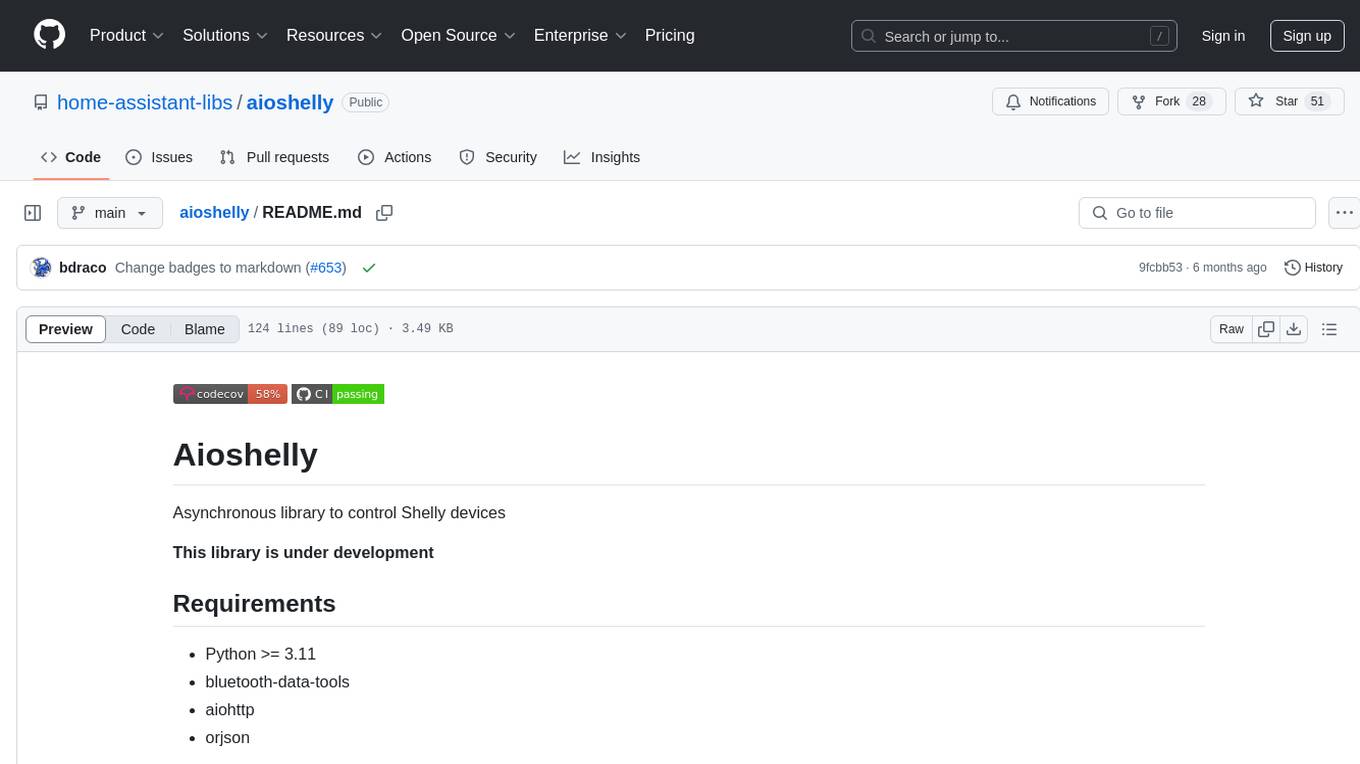Viewport: 1360px width, 764px height.
Task: Click the Aioshelly heading
Action: point(245,454)
